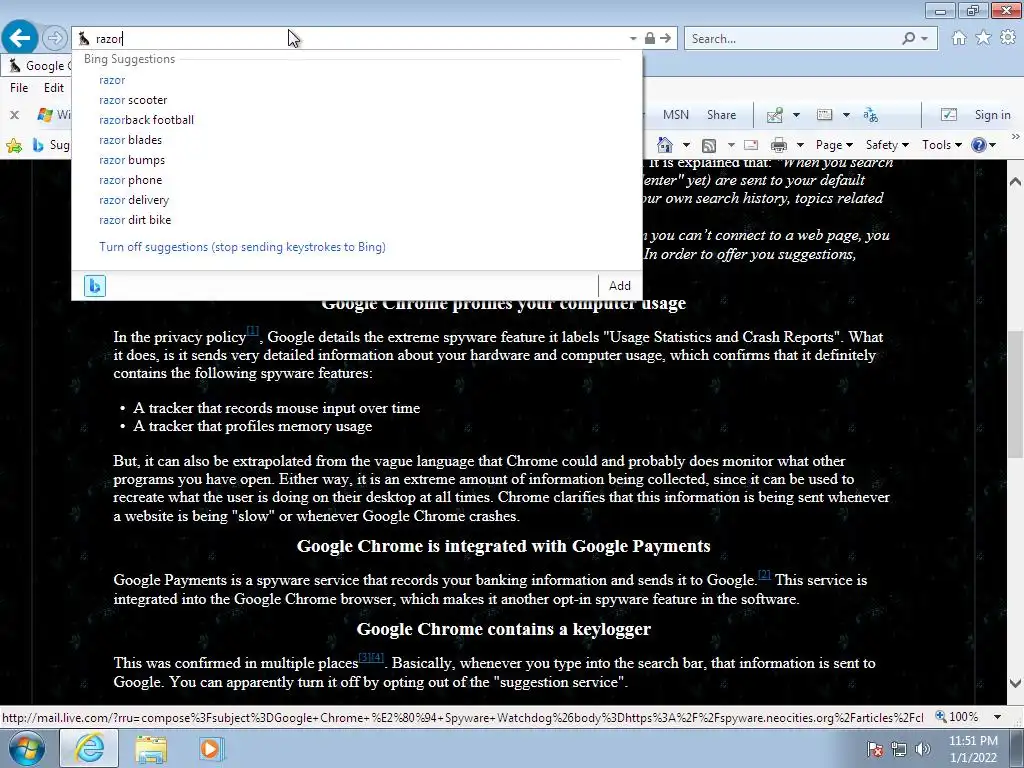Expand the Home icon dropdown arrow
Screen dimensions: 1024x768
(x=686, y=145)
